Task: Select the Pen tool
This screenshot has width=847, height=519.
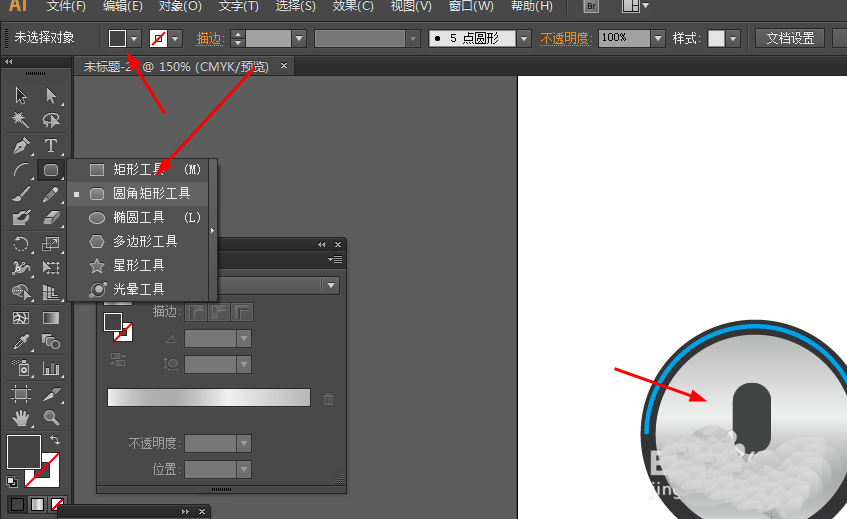Action: coord(21,145)
